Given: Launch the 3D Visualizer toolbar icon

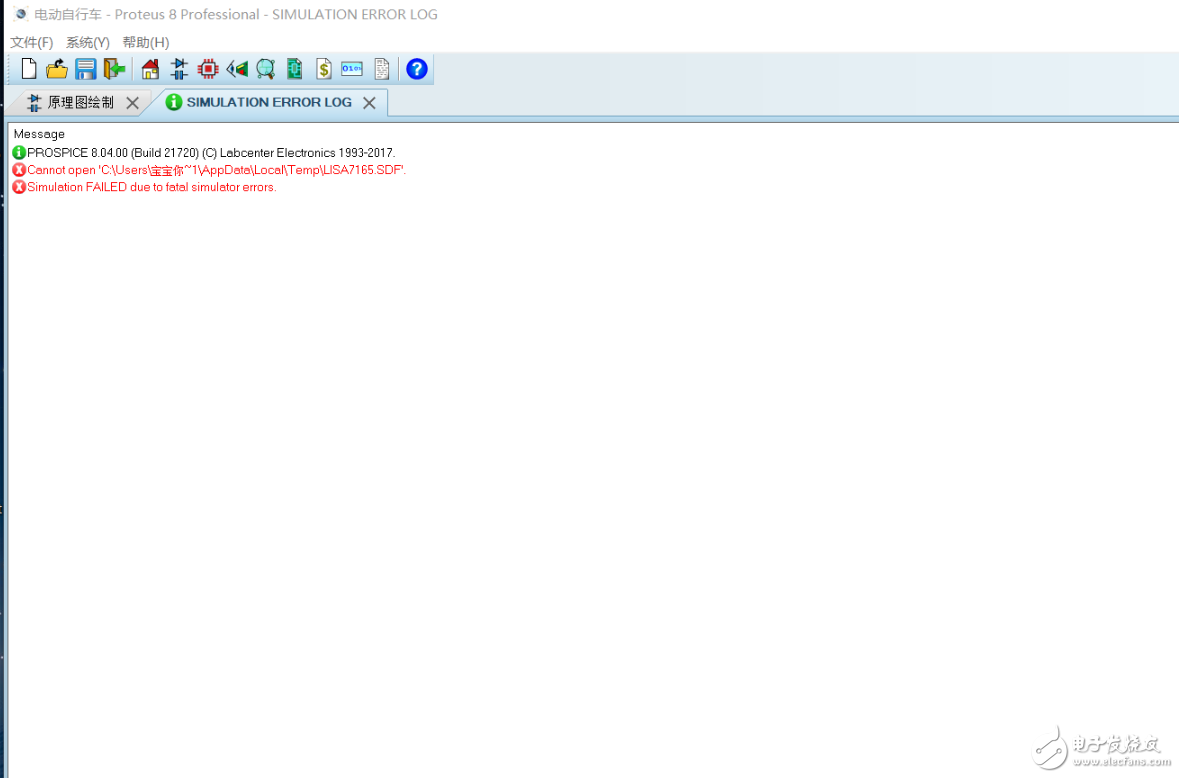Looking at the screenshot, I should click(x=237, y=69).
